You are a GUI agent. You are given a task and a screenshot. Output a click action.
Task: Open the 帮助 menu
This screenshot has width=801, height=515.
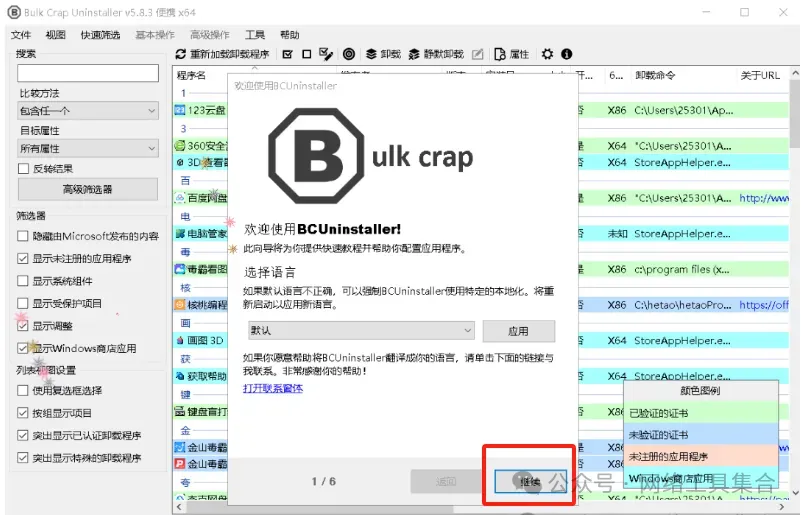pos(290,35)
